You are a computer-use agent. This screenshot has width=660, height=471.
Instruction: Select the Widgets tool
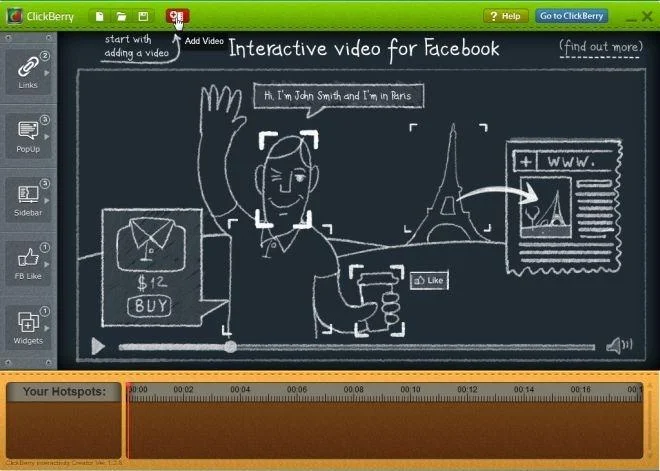coord(28,327)
